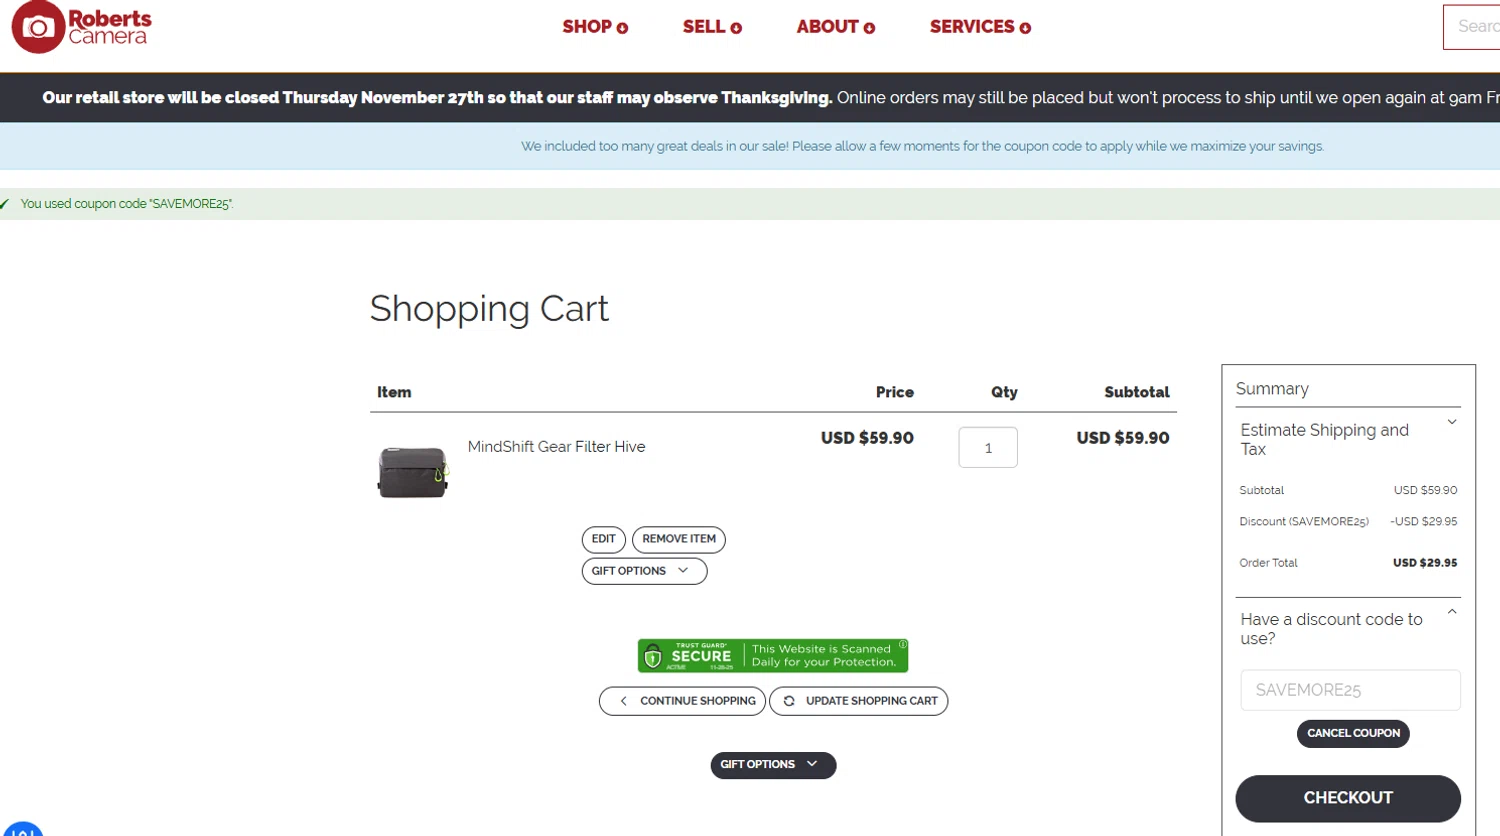Expand item GIFT OPTIONS outlined dropdown
1500x836 pixels.
(644, 571)
